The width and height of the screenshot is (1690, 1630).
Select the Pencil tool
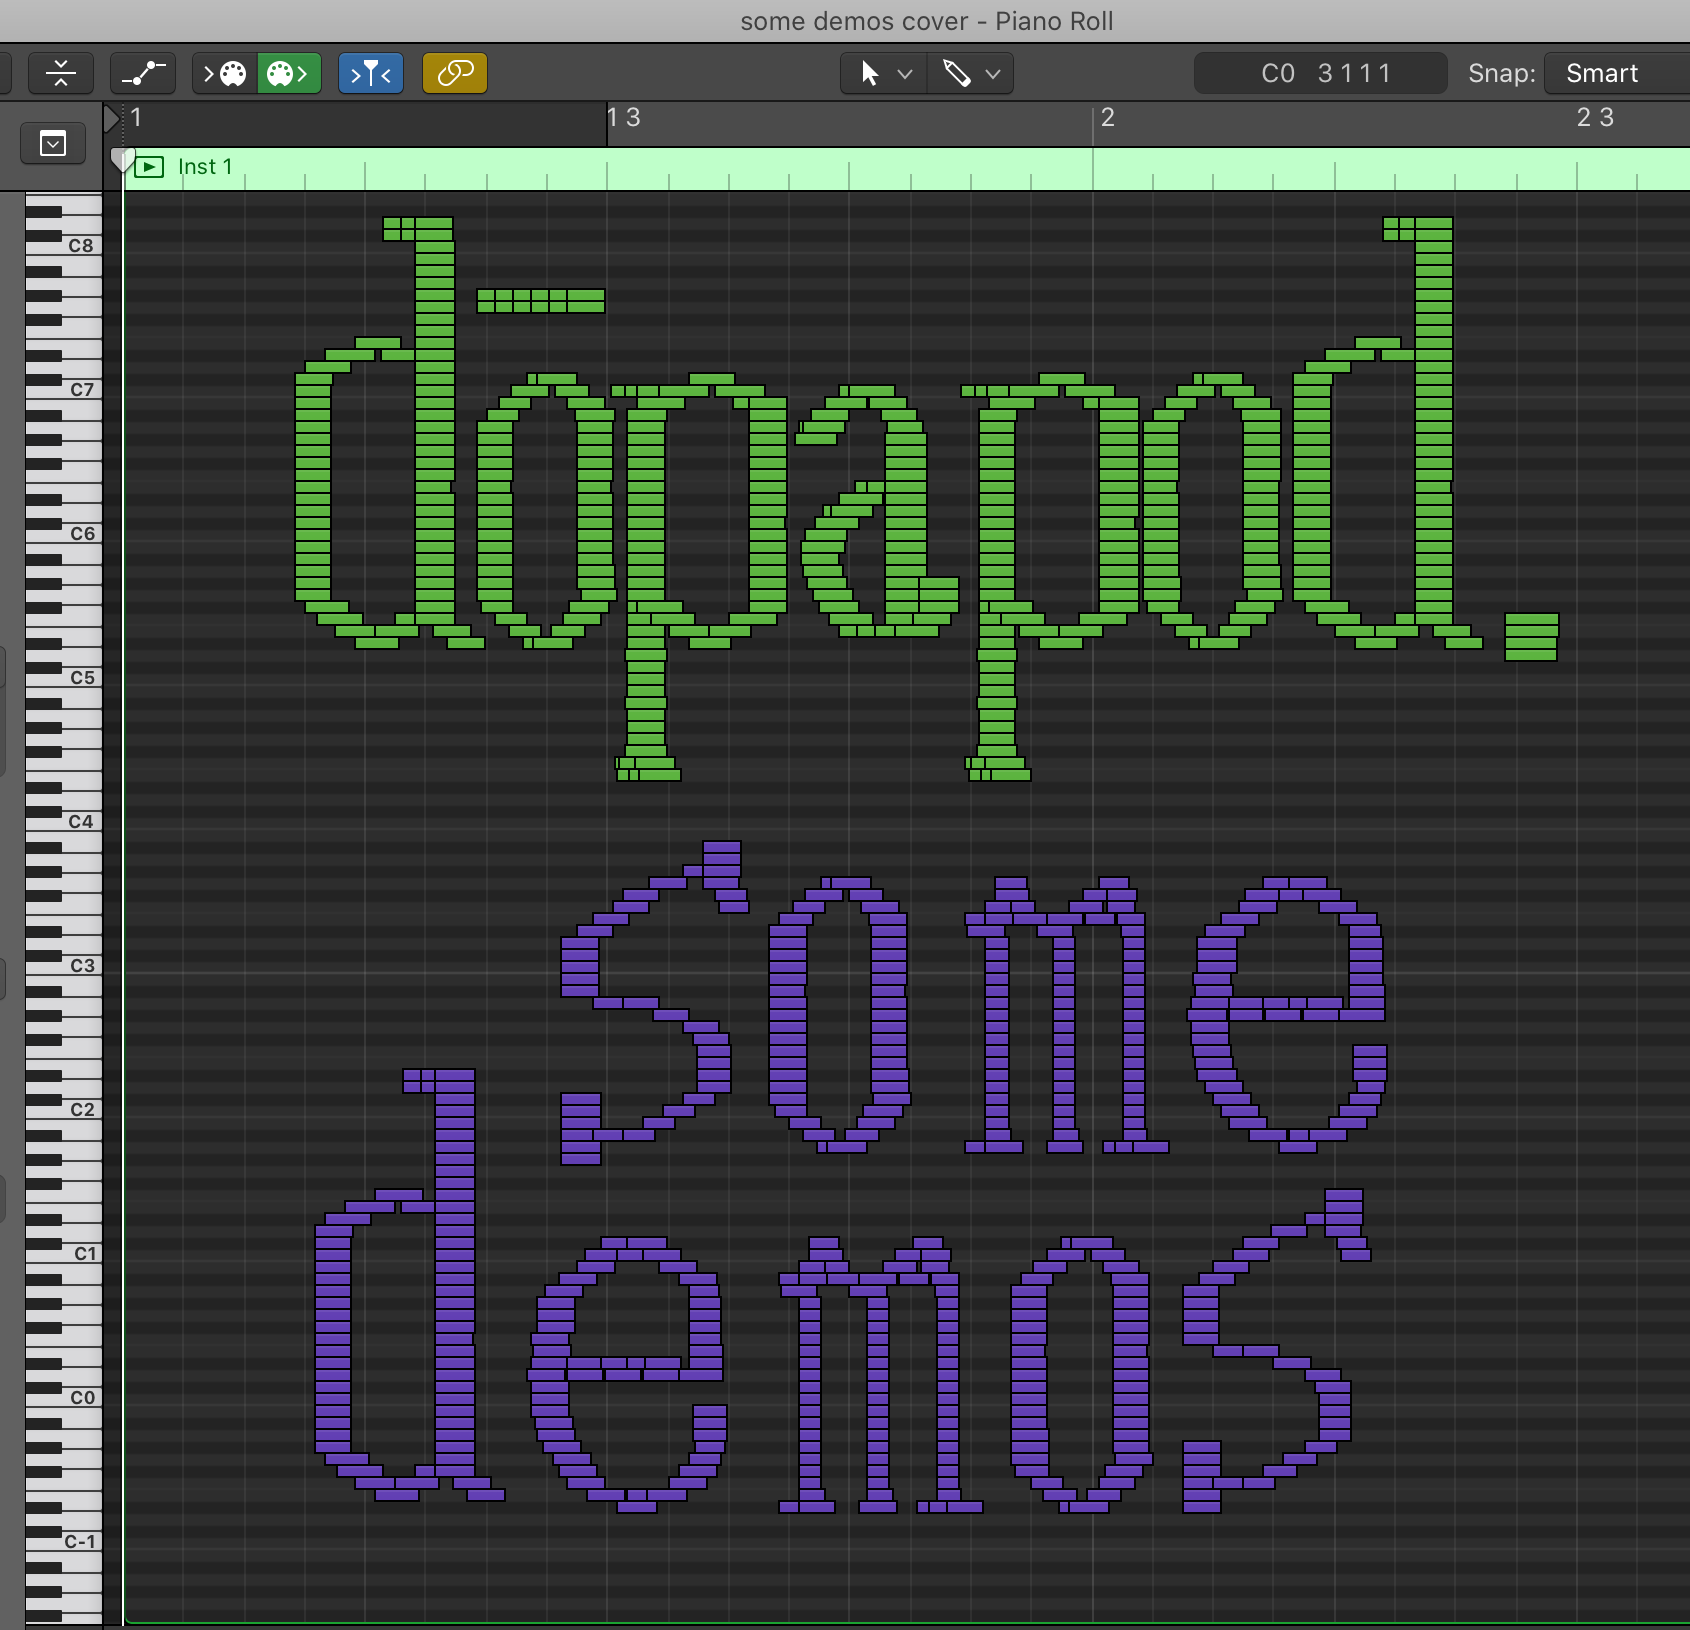pyautogui.click(x=956, y=73)
